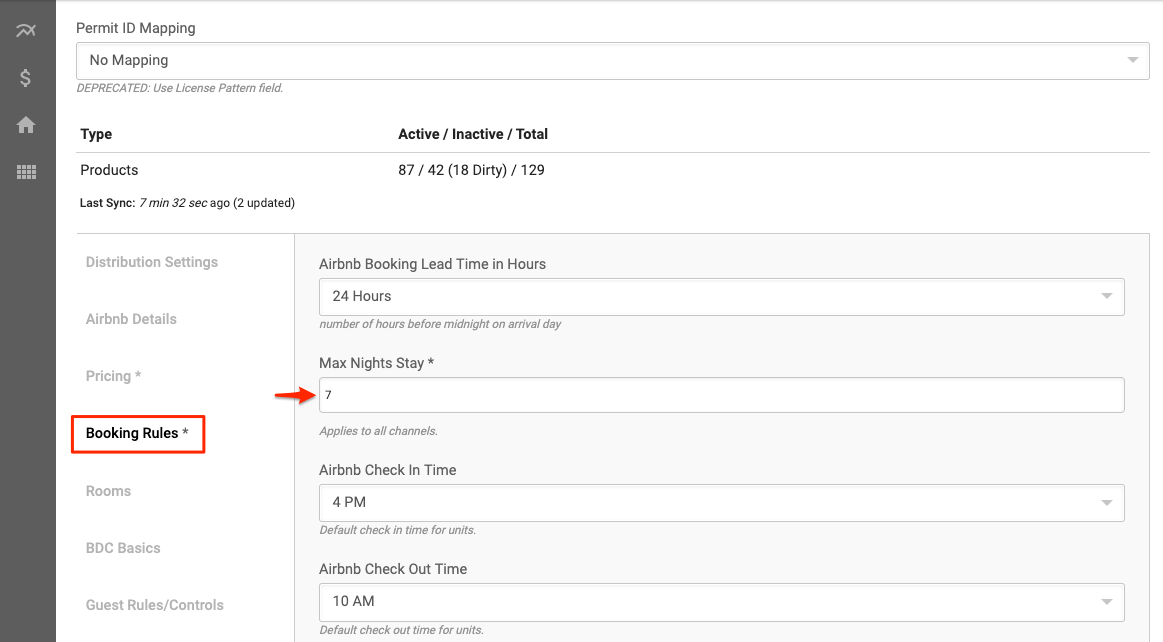Click the Last Sync status text
1163x642 pixels.
pyautogui.click(x=187, y=203)
